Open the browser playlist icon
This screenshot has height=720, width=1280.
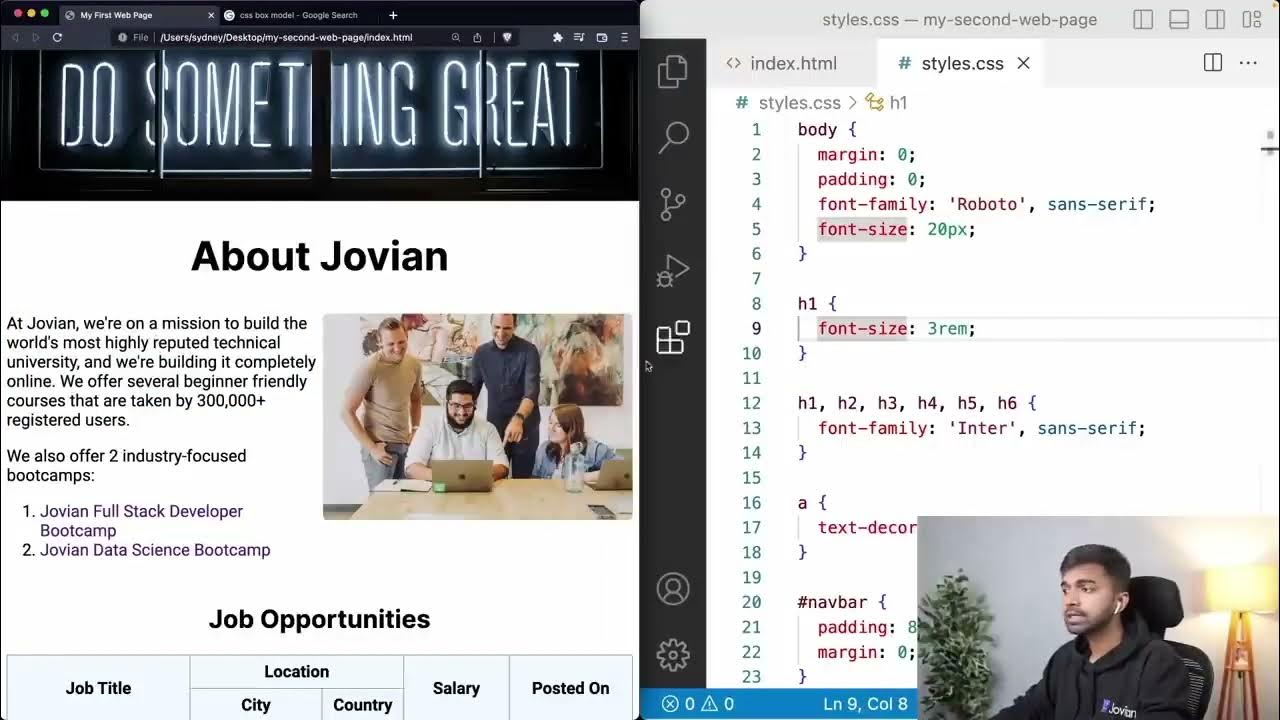(x=579, y=37)
